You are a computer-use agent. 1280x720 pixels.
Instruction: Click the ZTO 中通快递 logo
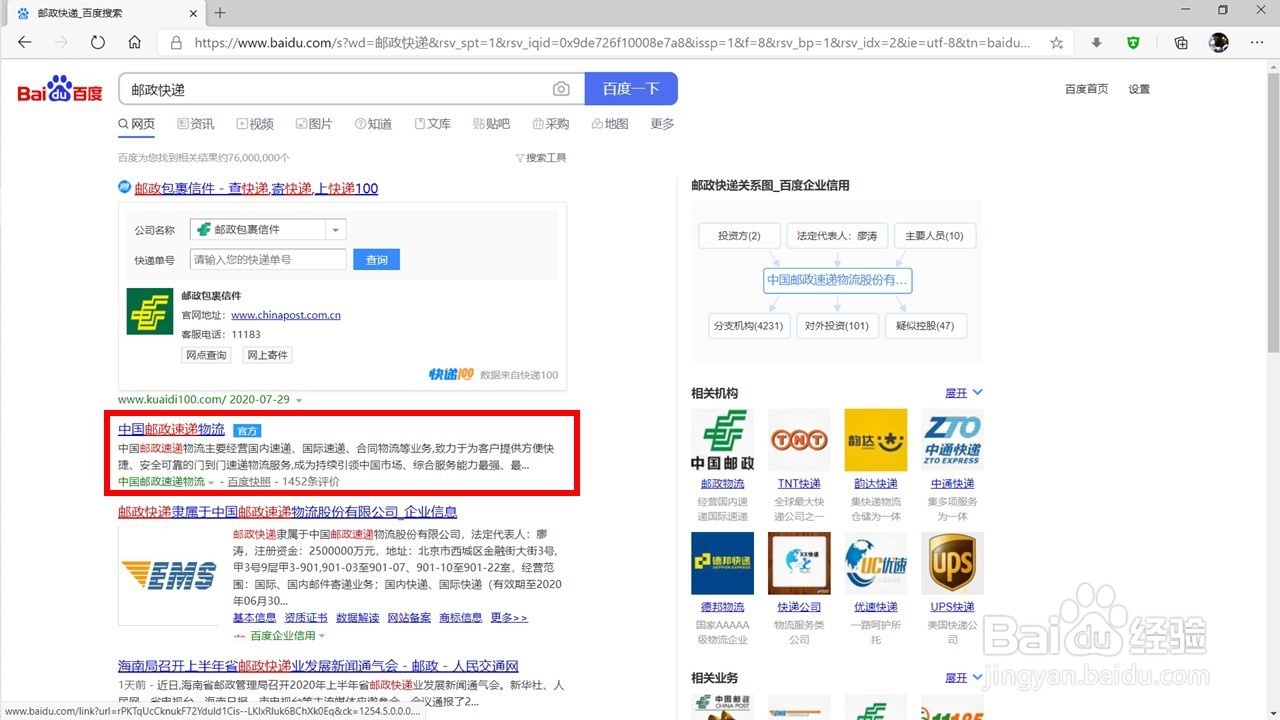[x=952, y=439]
